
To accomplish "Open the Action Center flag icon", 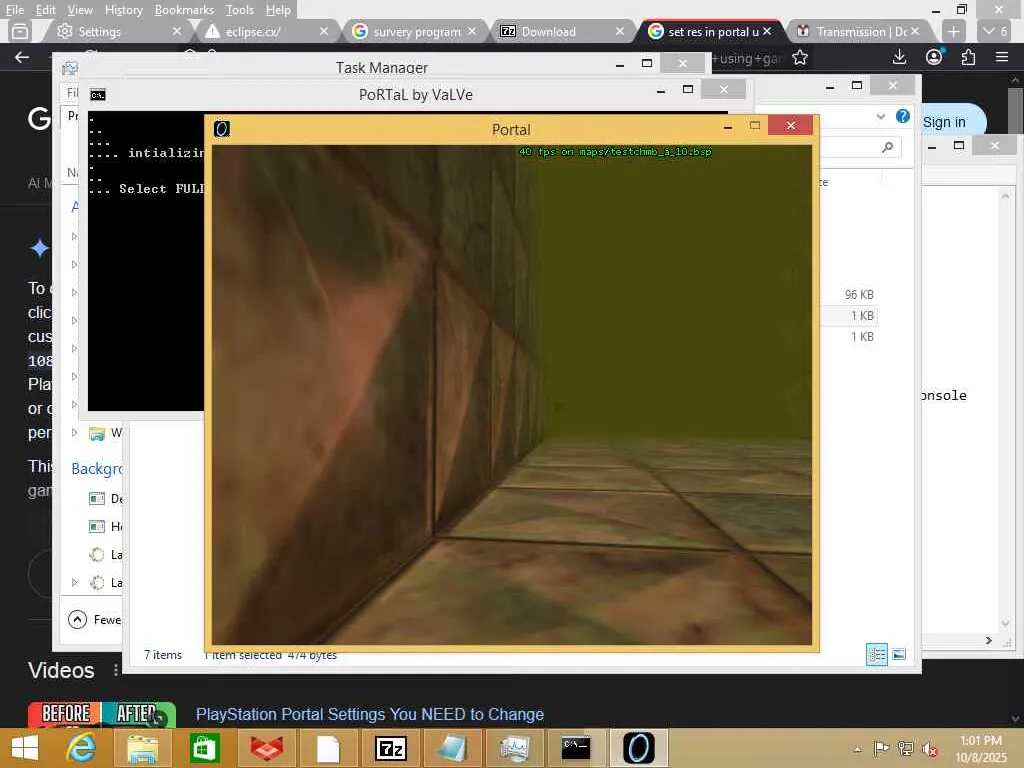I will click(x=881, y=748).
